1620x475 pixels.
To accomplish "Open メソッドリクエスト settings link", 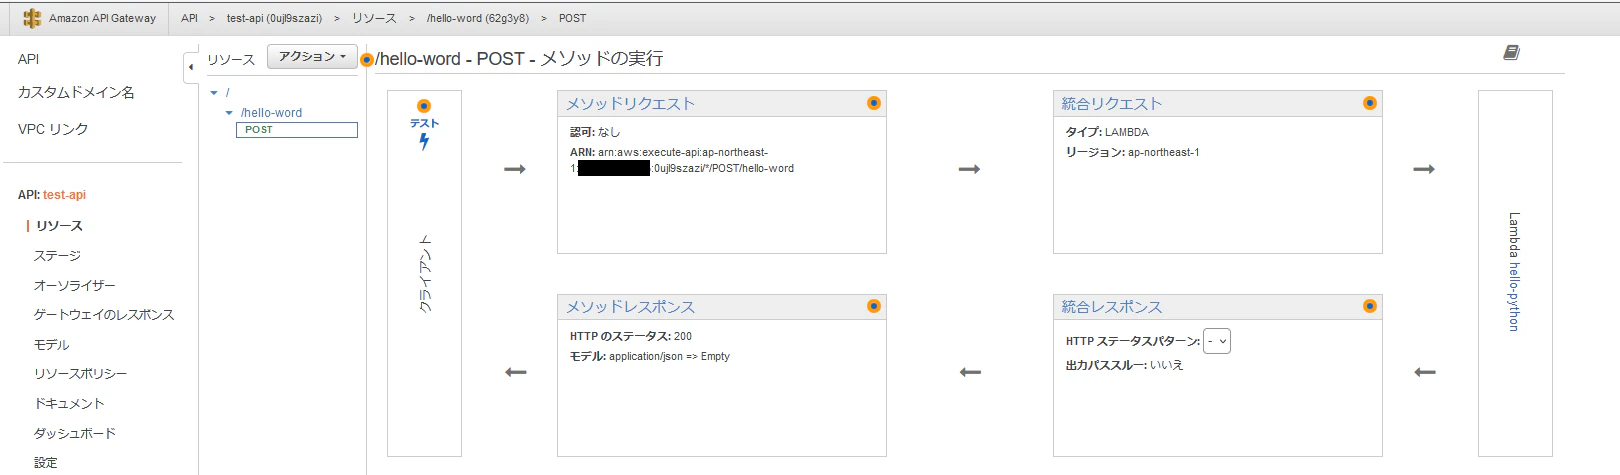I will click(630, 104).
